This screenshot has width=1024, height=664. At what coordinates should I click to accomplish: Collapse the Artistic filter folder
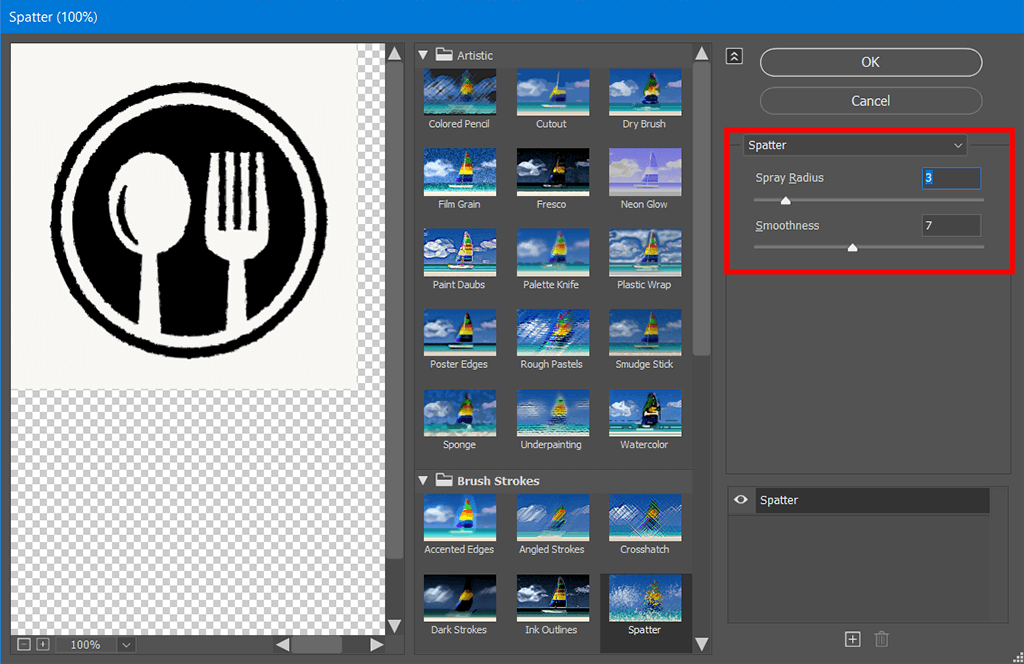pos(423,55)
